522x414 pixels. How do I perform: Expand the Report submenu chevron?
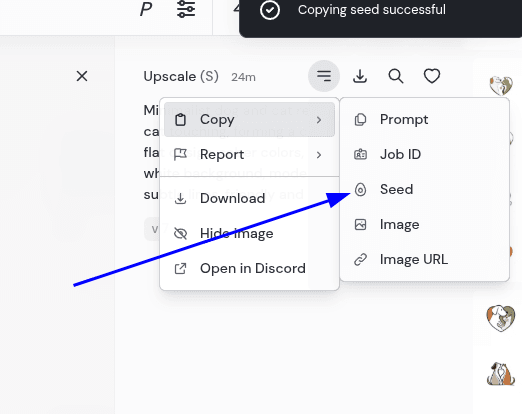click(319, 155)
